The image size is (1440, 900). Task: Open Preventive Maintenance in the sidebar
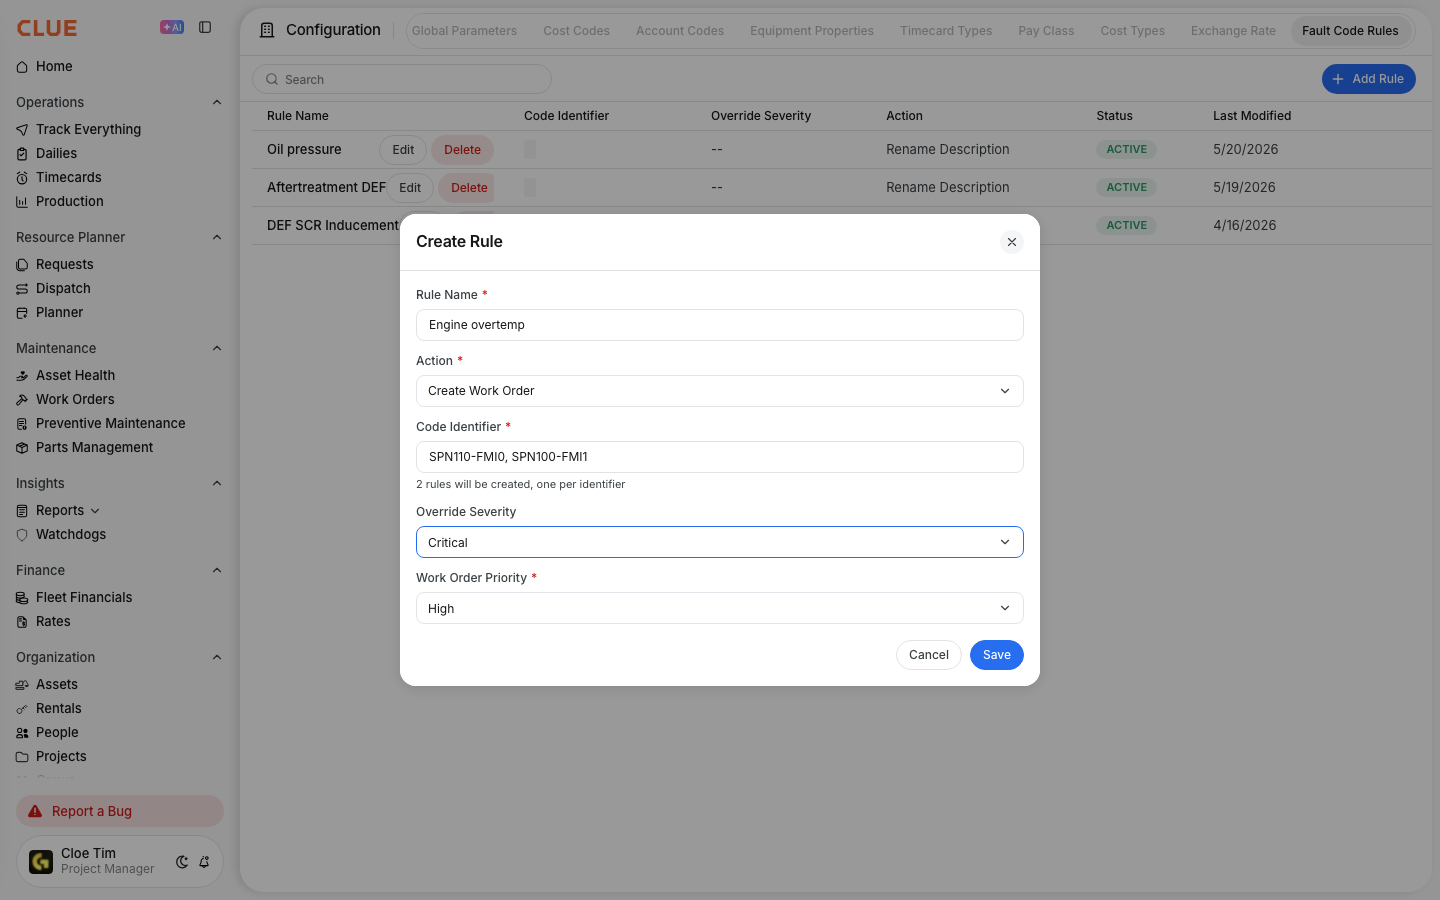110,423
